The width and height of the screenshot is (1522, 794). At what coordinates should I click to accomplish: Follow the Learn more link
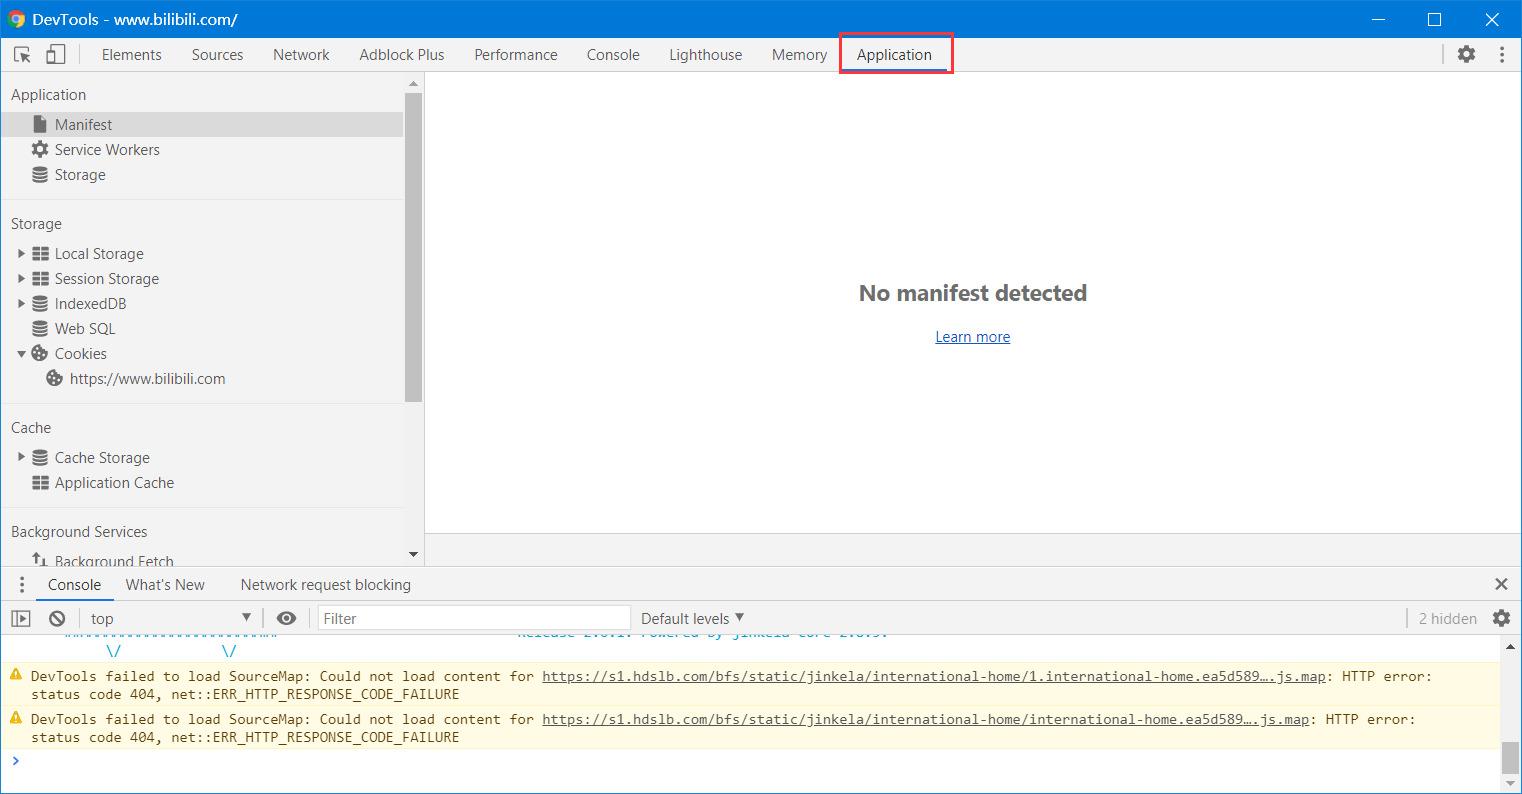[972, 337]
